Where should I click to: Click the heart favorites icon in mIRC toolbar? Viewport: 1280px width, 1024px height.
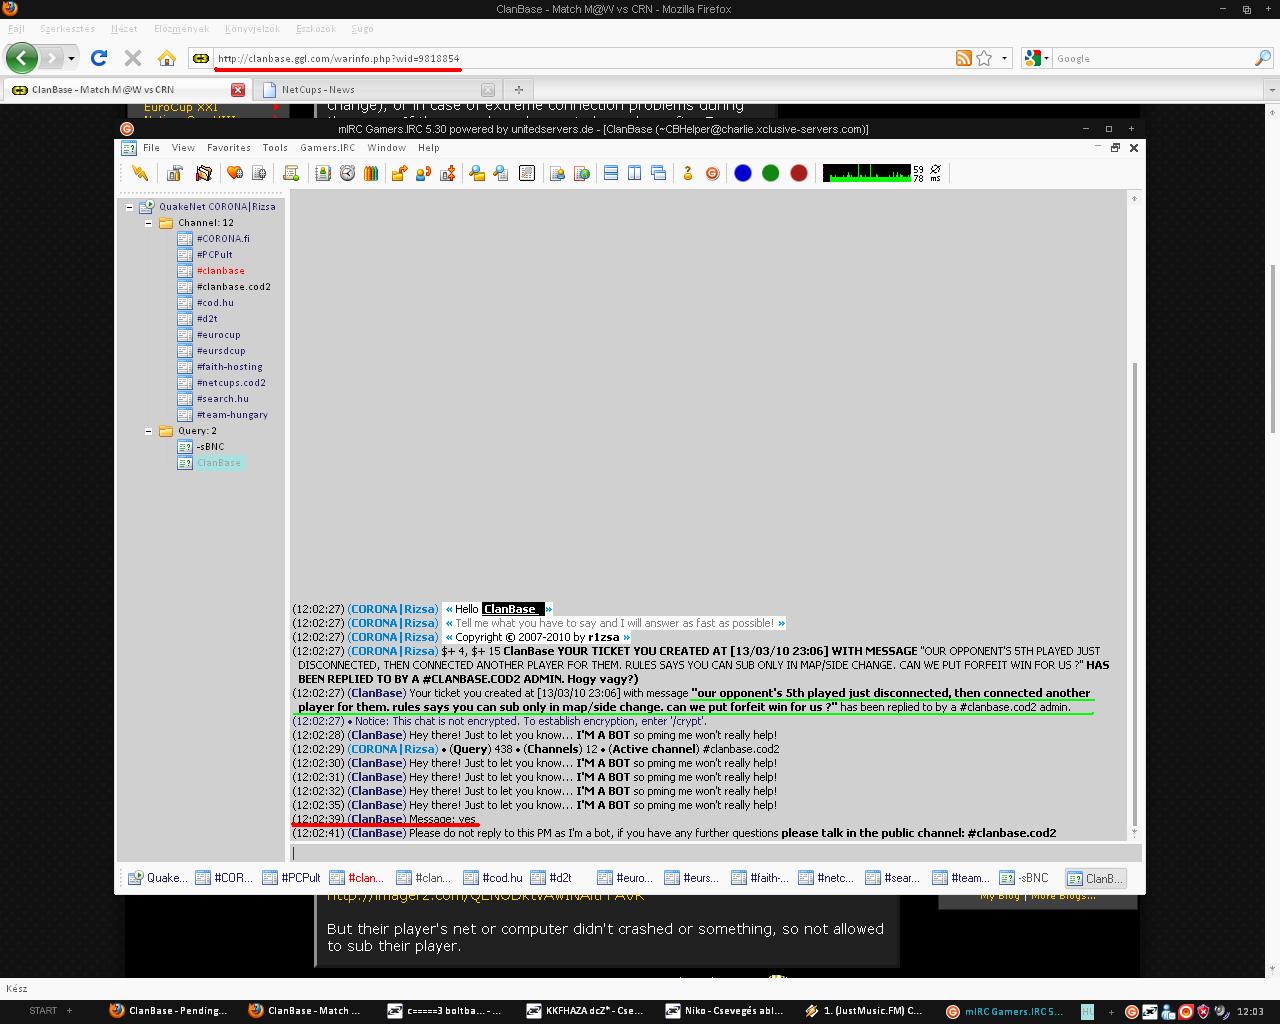tap(235, 173)
